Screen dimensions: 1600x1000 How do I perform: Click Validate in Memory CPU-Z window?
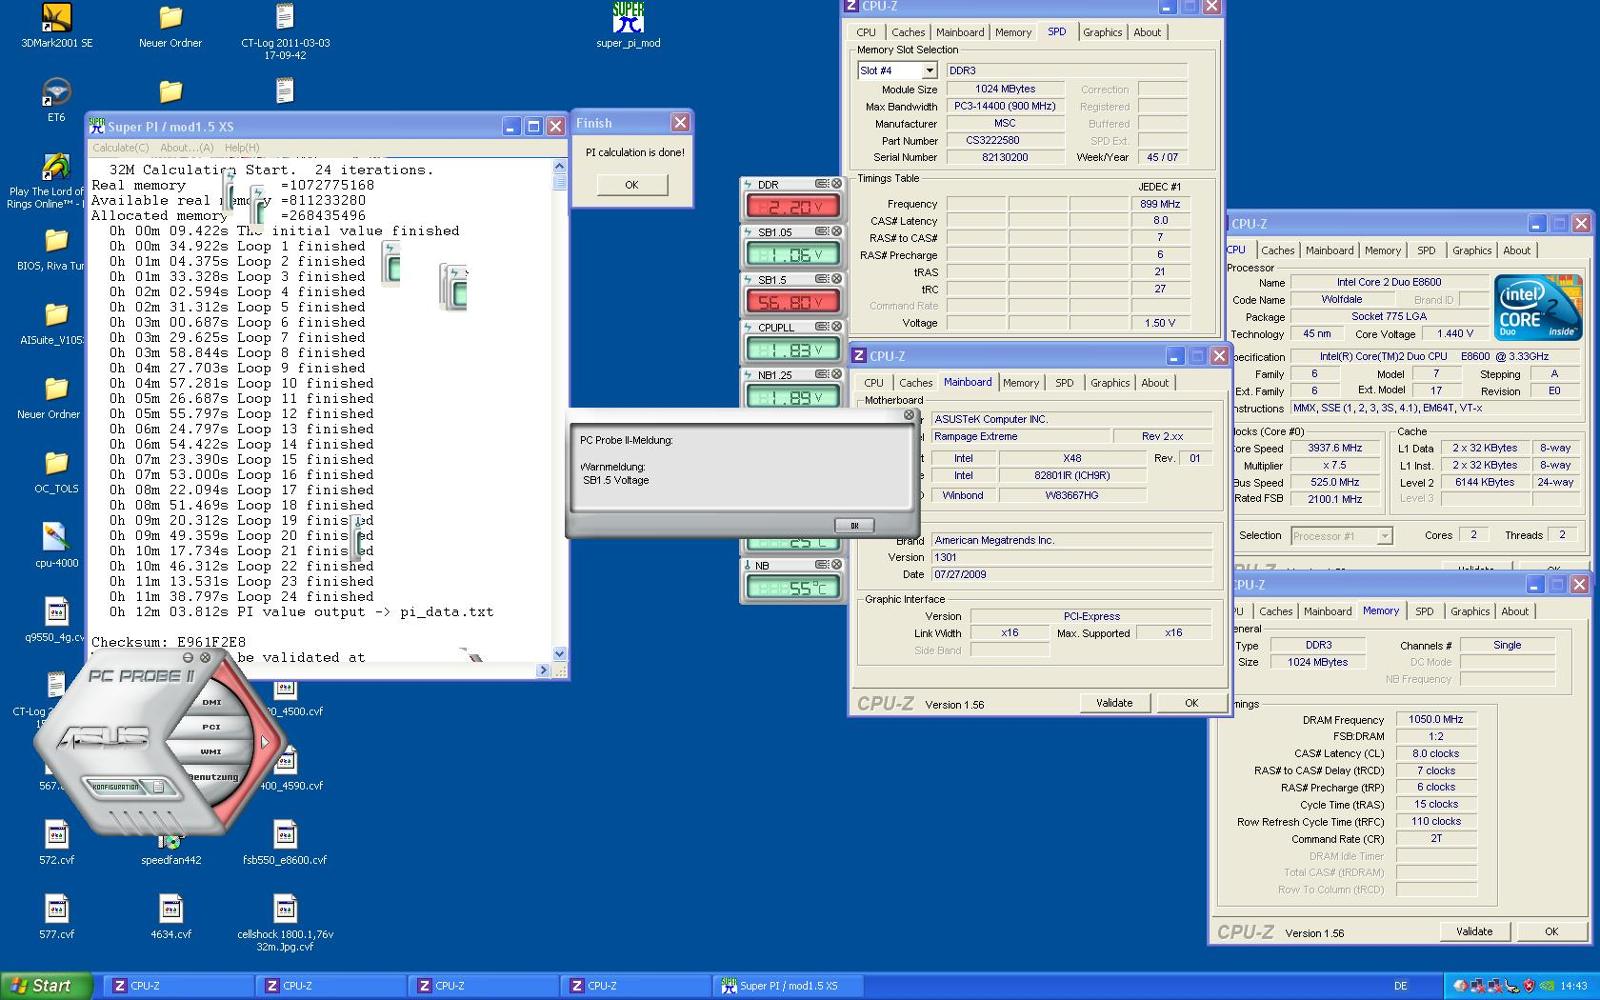(1474, 931)
